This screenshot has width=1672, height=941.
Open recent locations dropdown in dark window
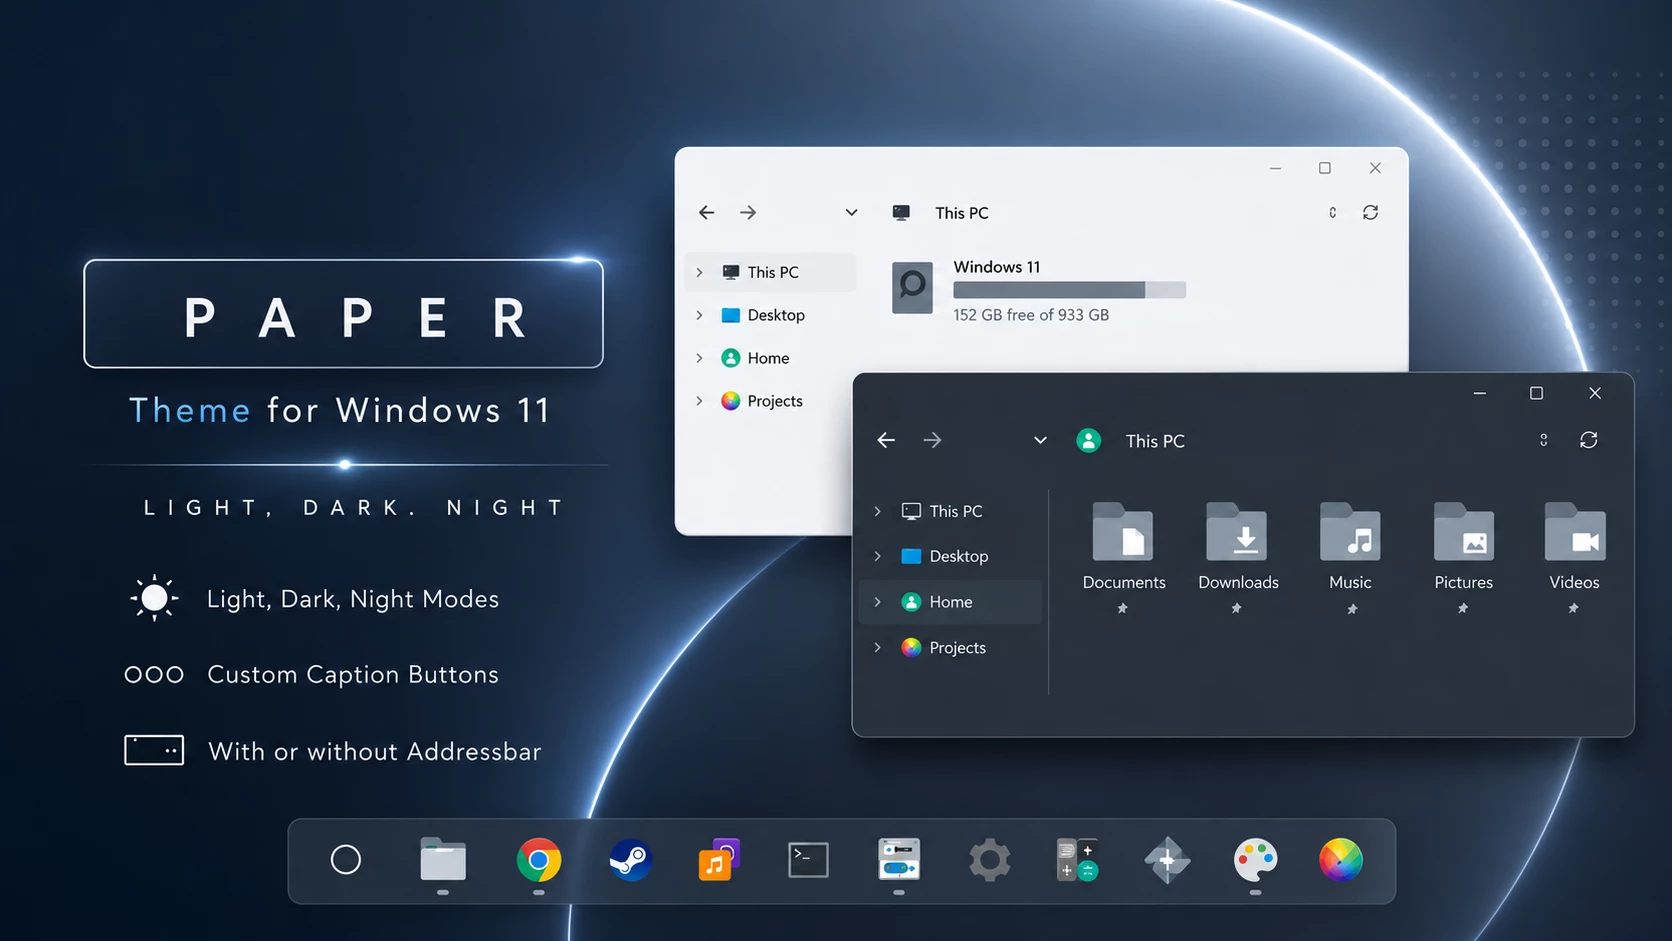(1040, 440)
